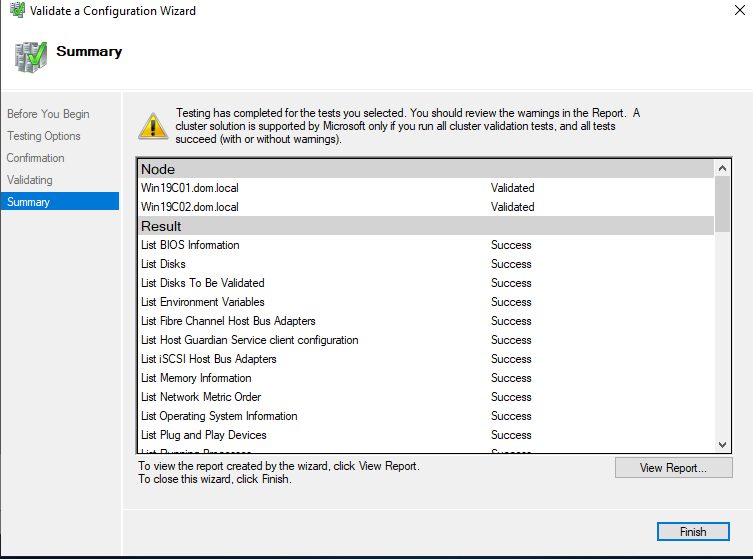
Task: Select the Summary step in sidebar
Action: point(28,202)
